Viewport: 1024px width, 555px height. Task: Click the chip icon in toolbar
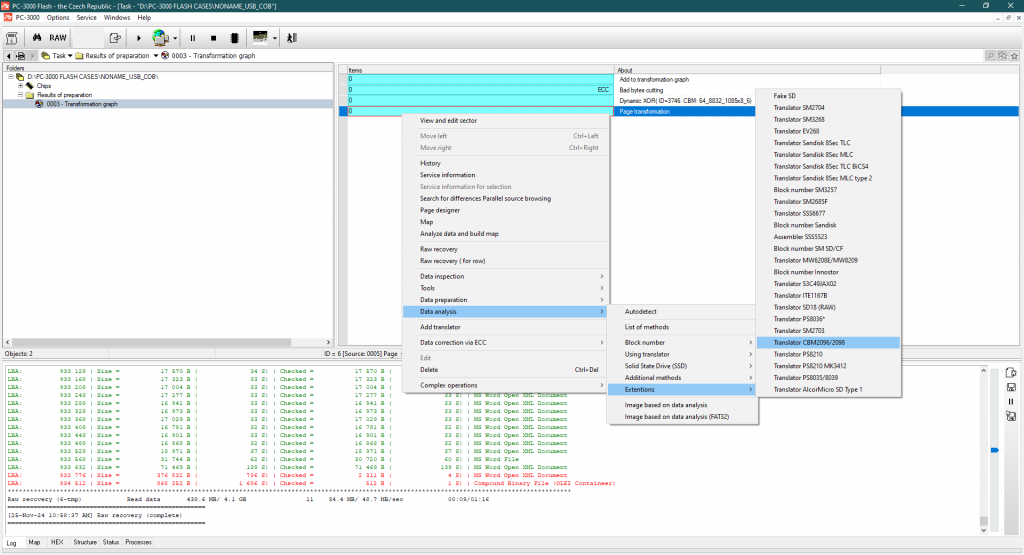[234, 37]
